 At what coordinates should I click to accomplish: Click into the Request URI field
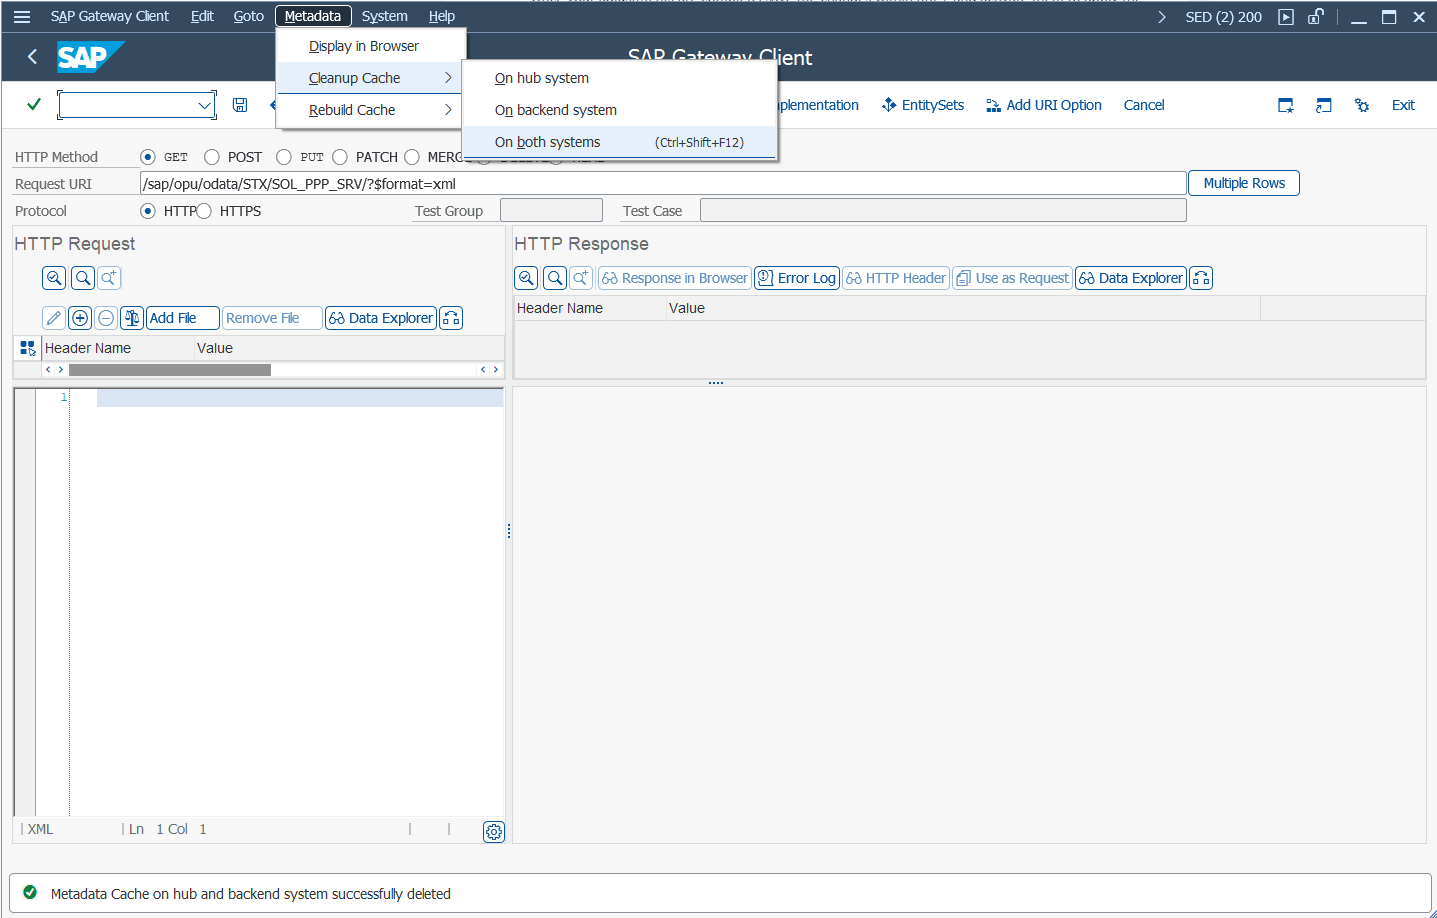(663, 184)
